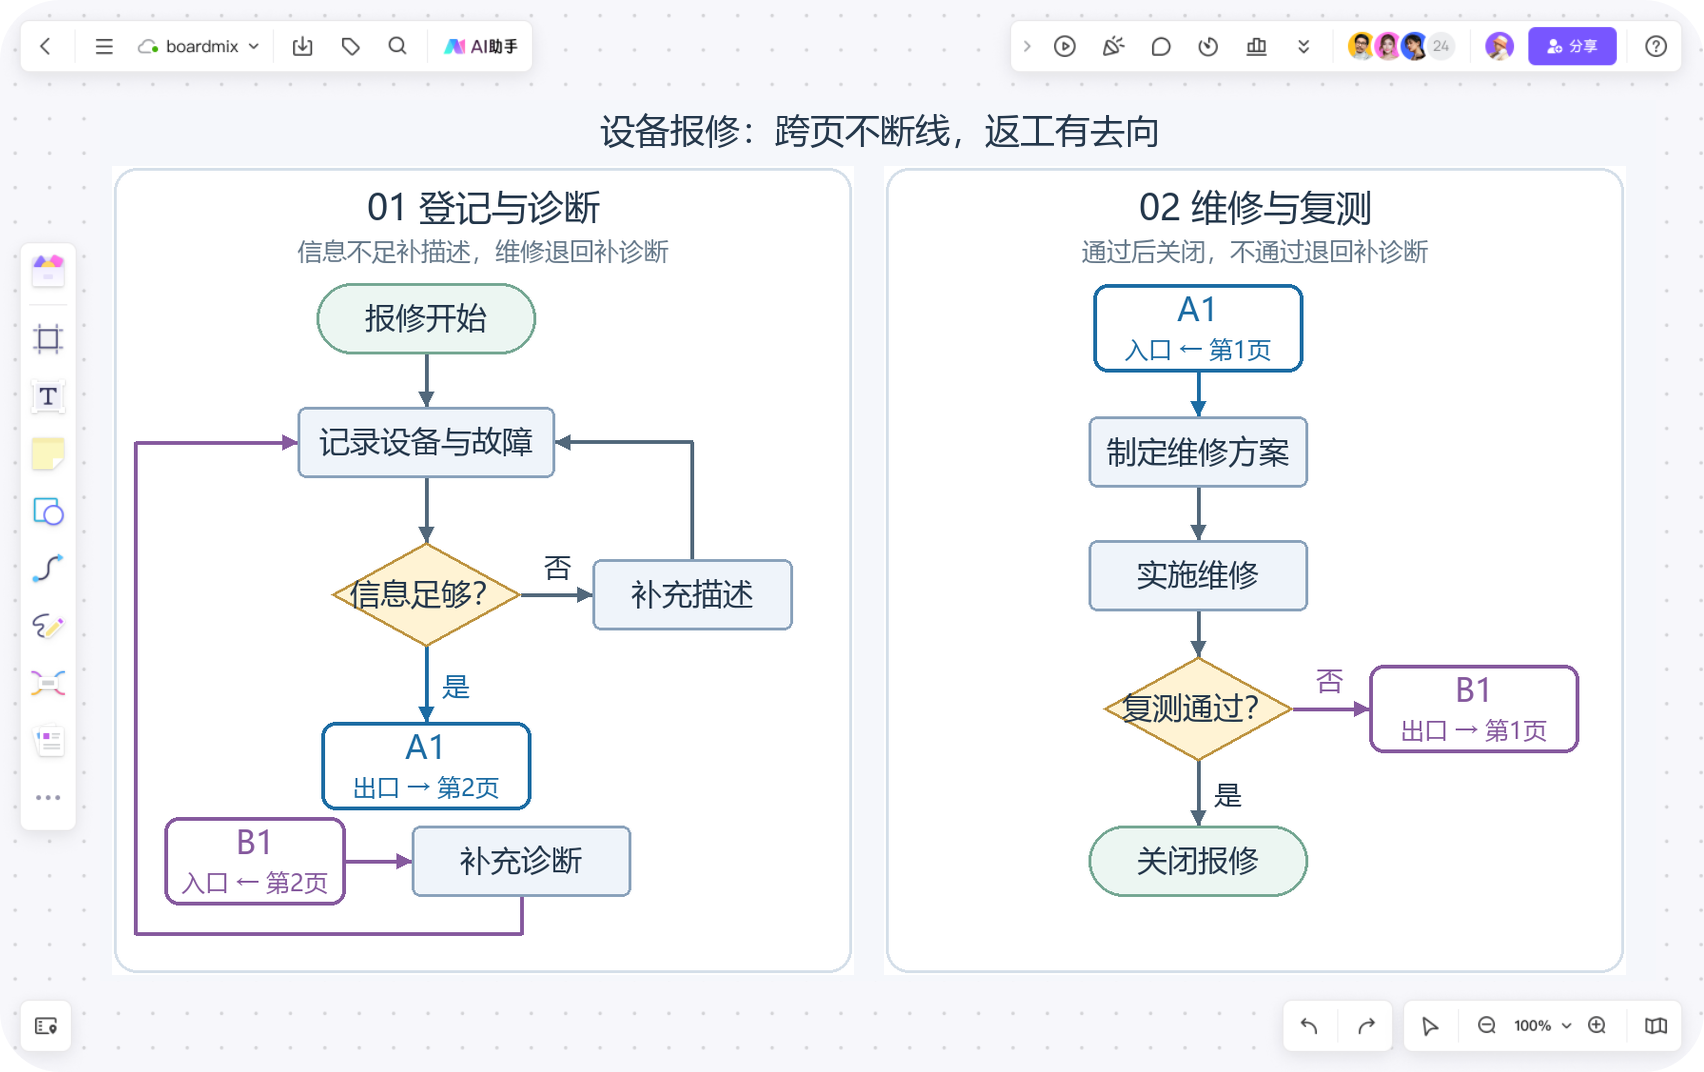Start presentation with the play icon
This screenshot has height=1072, width=1704.
point(1064,46)
